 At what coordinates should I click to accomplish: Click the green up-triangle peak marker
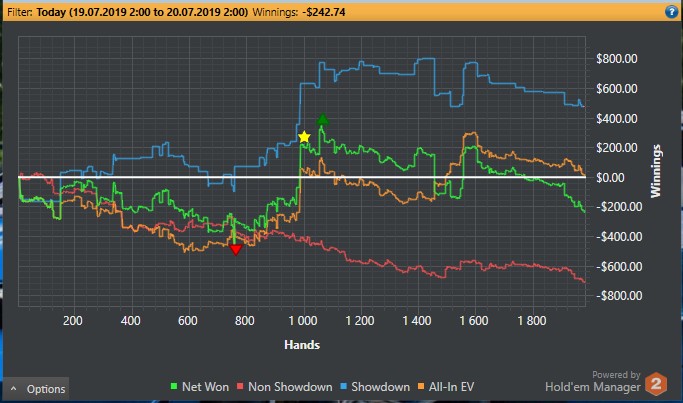click(x=322, y=119)
